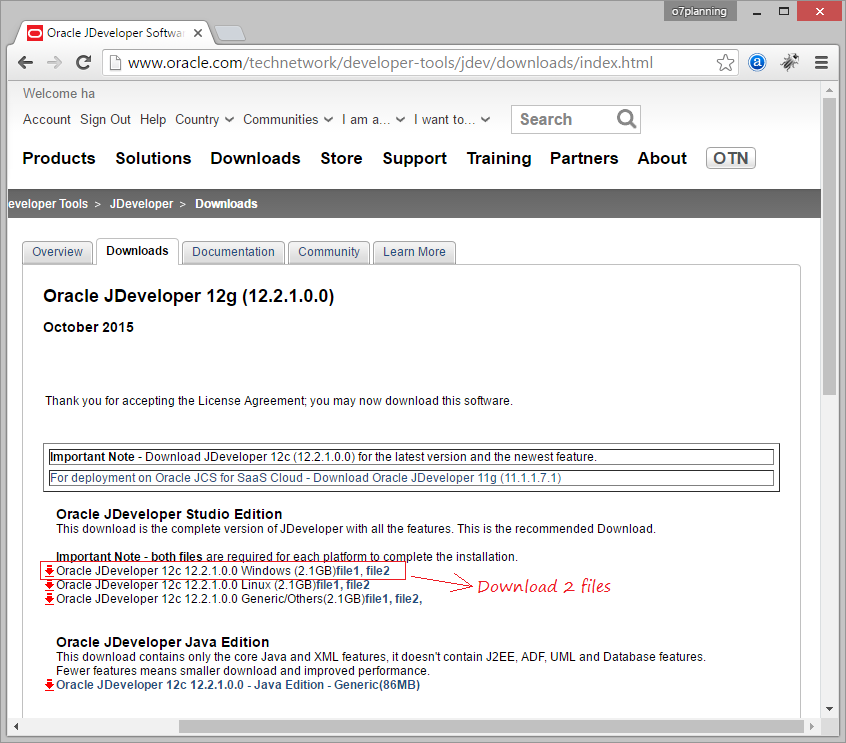Open the Chrome hamburger menu
Screen dimensions: 846x743
821,63
